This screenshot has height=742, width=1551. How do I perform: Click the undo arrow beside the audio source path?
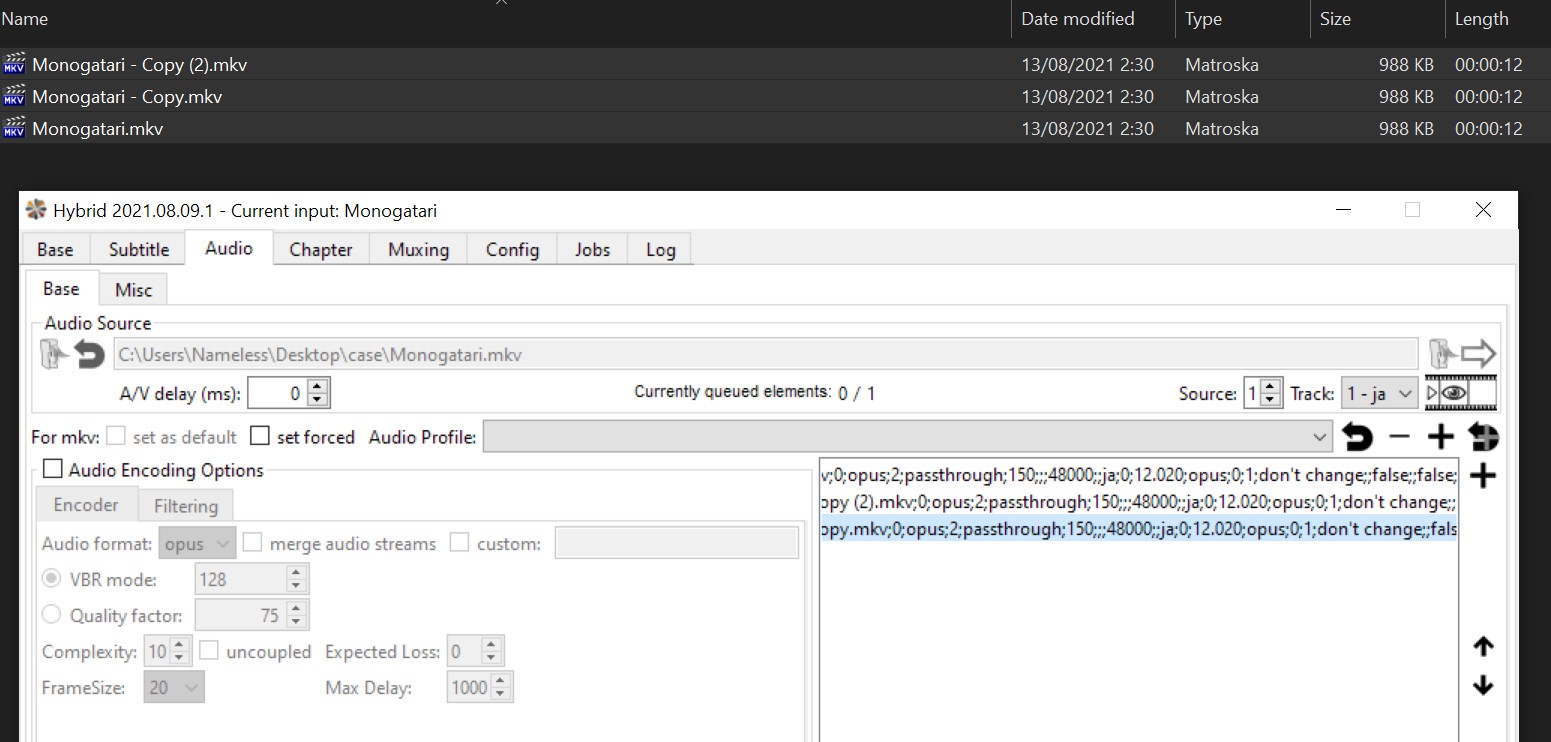[x=89, y=354]
